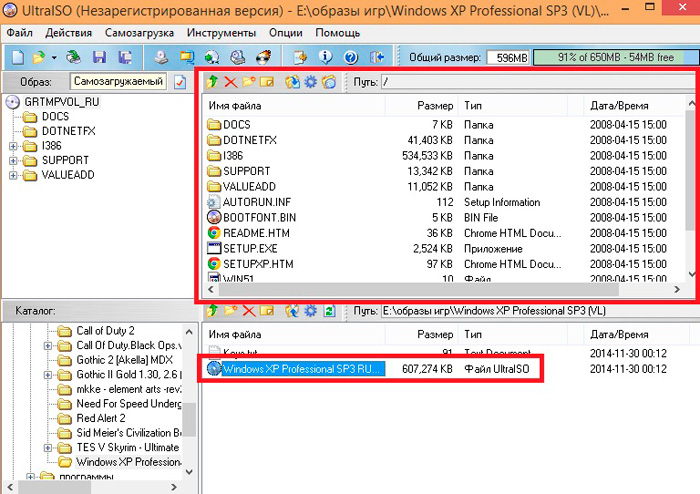Click the Up folder icon in local catalog pane
The width and height of the screenshot is (700, 494).
point(212,311)
